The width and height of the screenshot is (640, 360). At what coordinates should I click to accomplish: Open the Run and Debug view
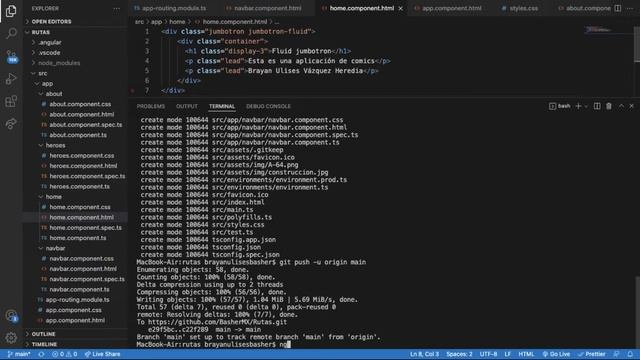pos(11,78)
